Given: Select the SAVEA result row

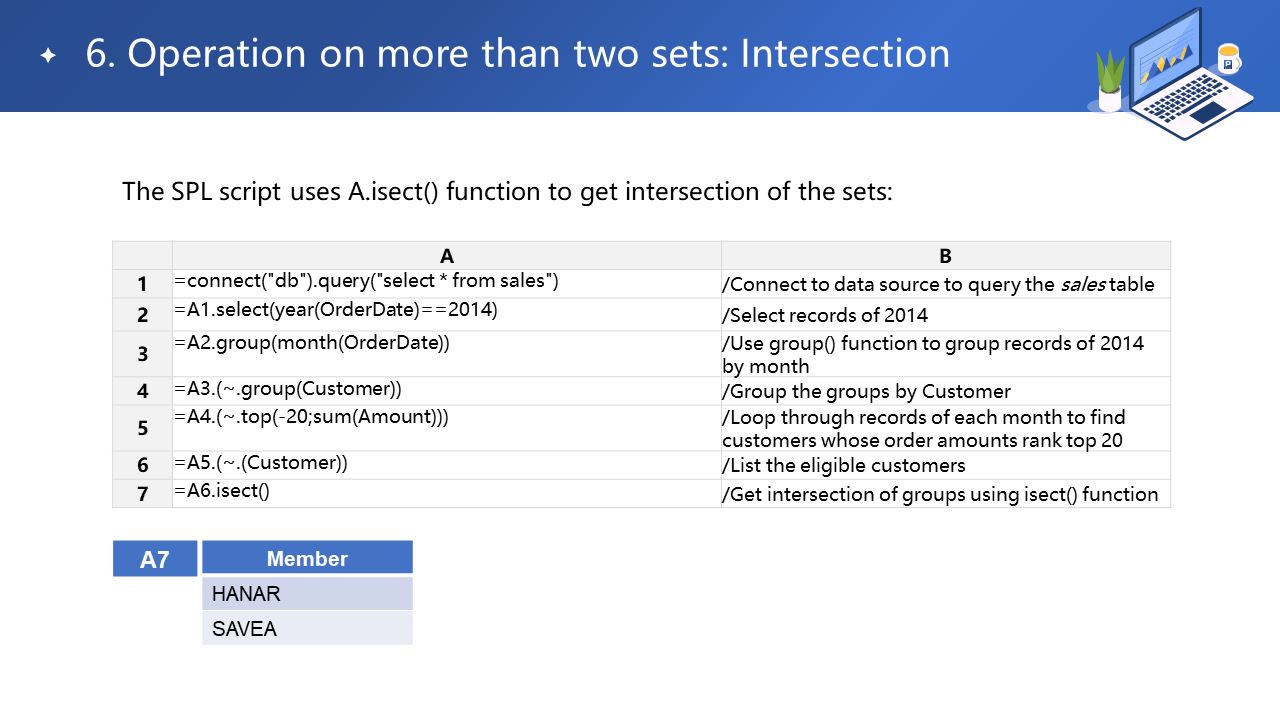Looking at the screenshot, I should 307,629.
